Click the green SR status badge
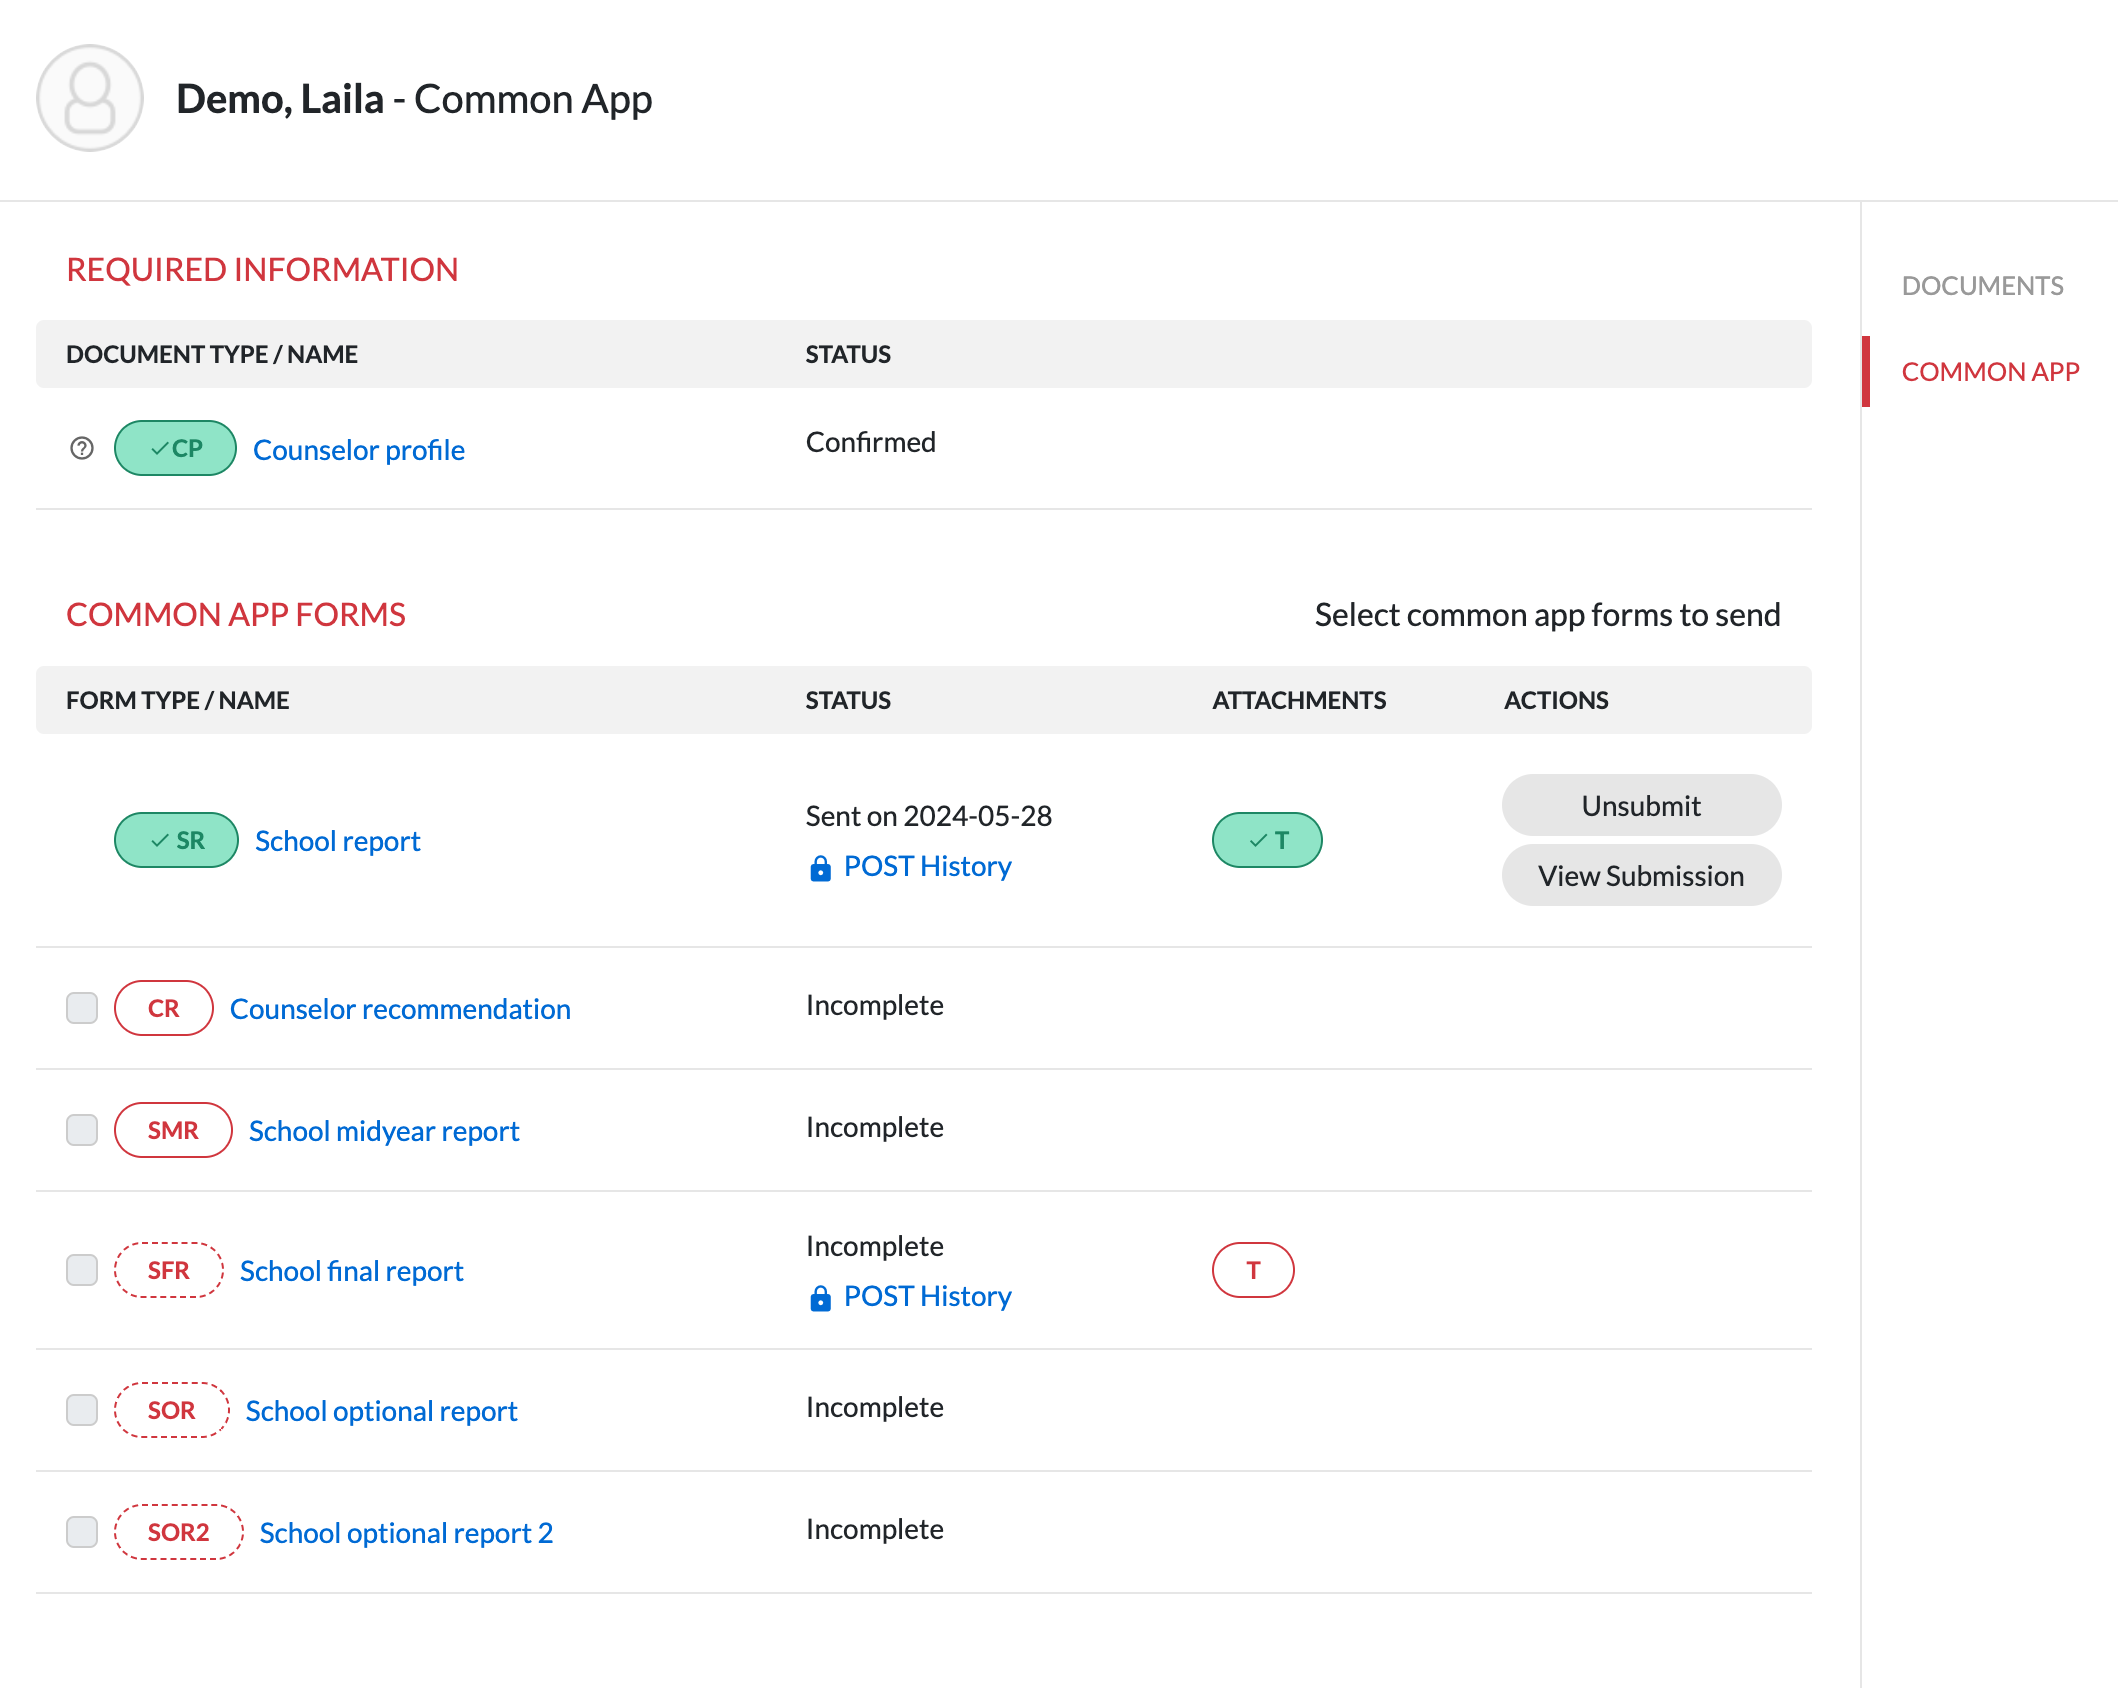Screen dimensions: 2118x1688 [176, 840]
